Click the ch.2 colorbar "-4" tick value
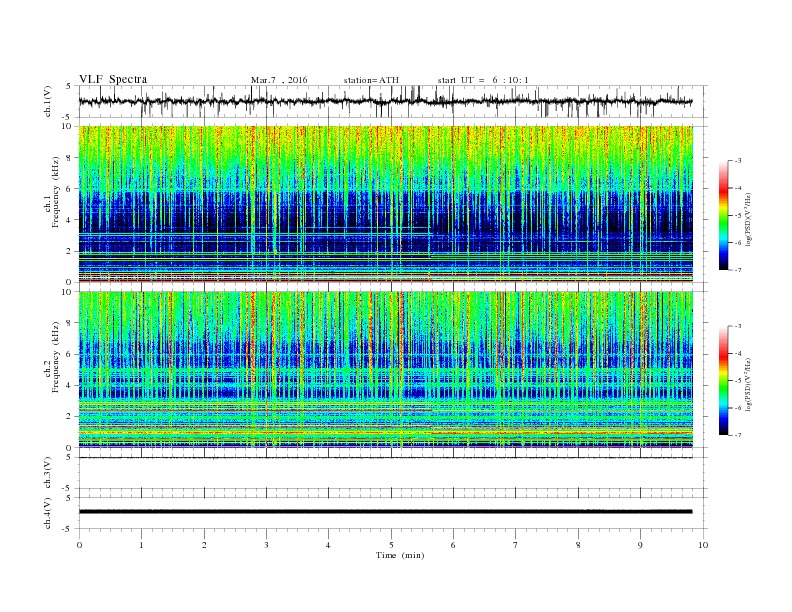The height and width of the screenshot is (612, 792). coord(737,353)
